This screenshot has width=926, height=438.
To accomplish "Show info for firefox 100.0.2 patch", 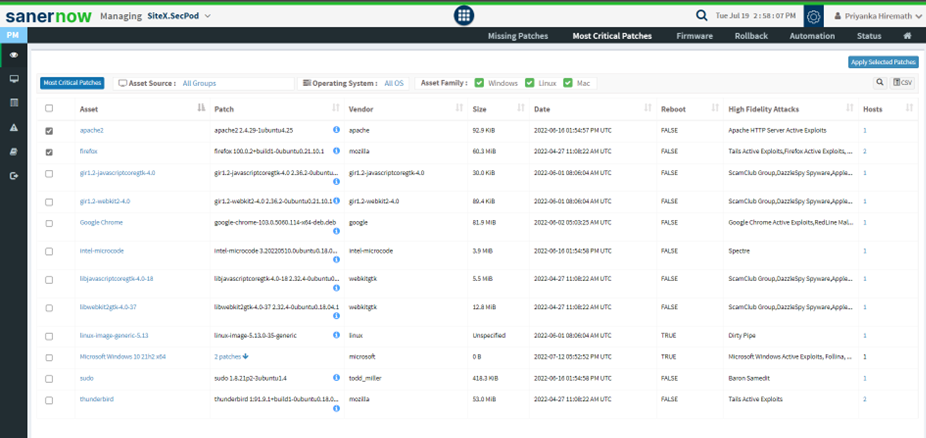I will pos(337,151).
